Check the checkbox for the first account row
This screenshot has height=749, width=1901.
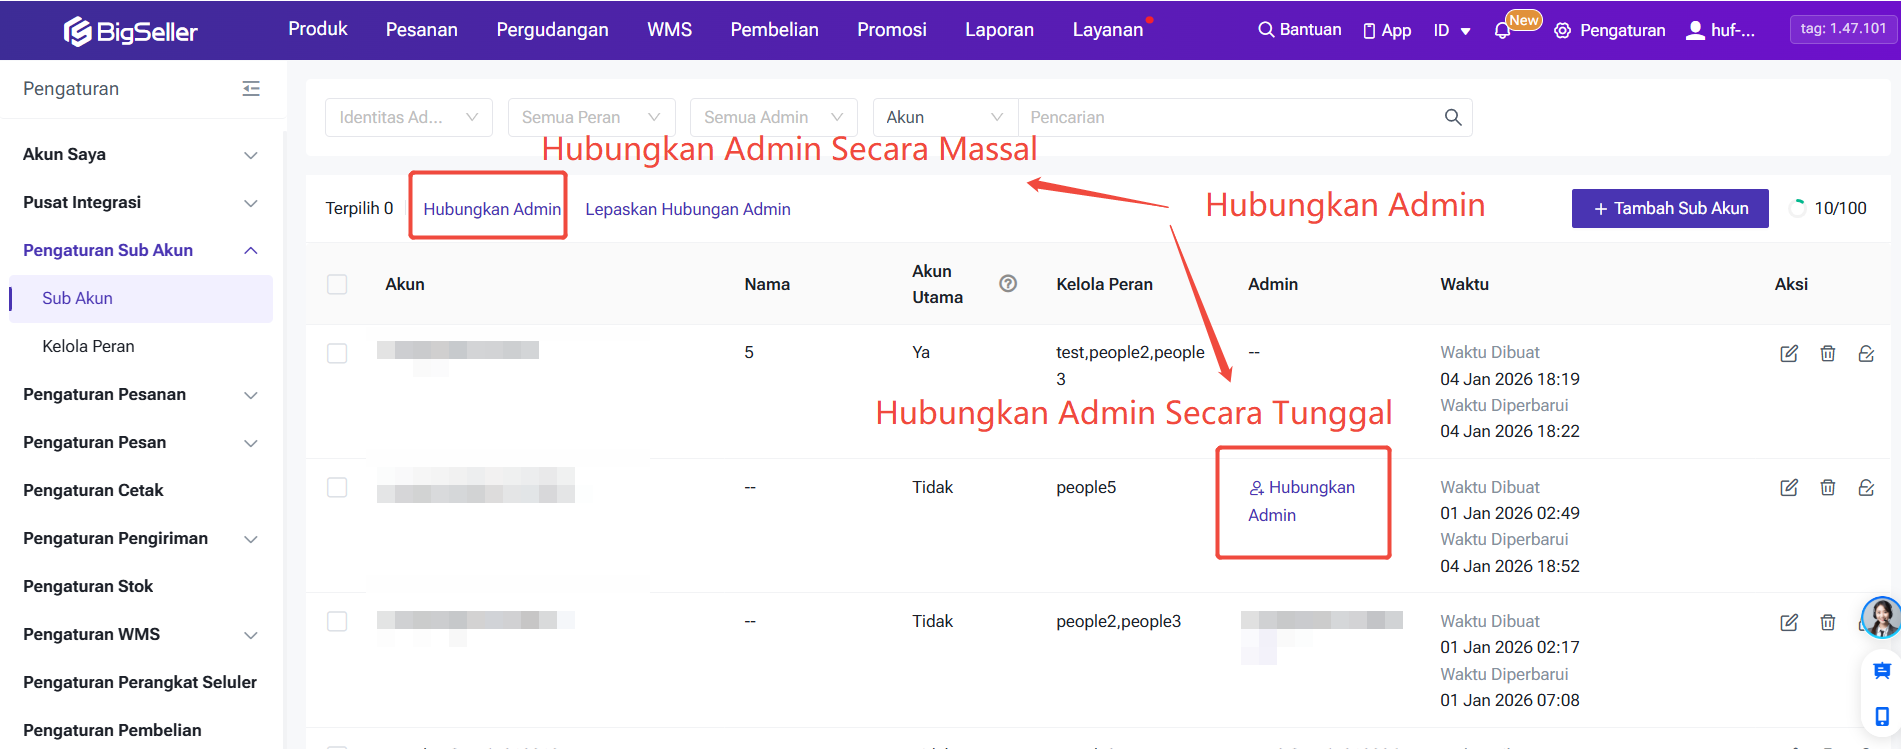coord(337,353)
